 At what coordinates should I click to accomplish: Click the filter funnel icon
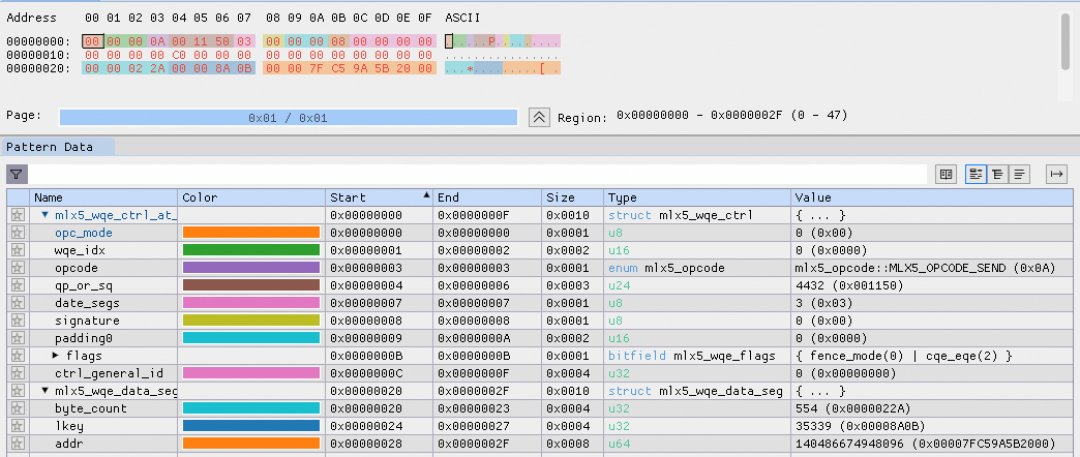17,174
